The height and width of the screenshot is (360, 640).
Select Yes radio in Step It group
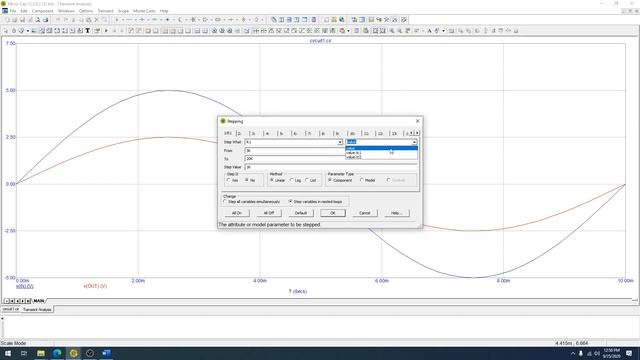232,180
